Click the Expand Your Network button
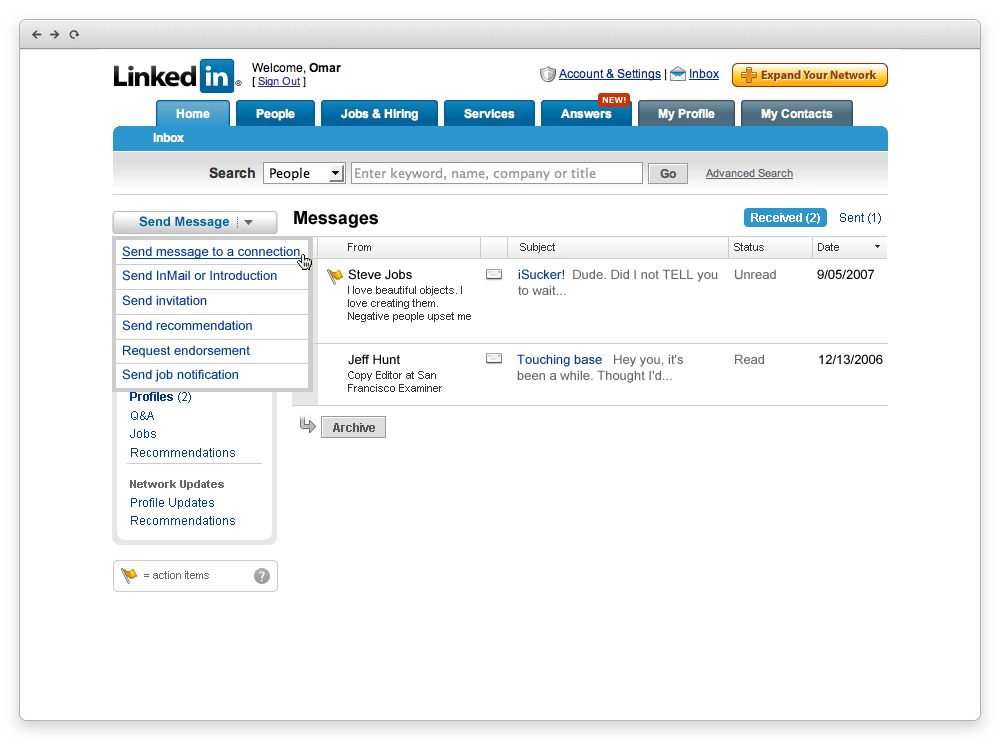1000x747 pixels. [810, 75]
